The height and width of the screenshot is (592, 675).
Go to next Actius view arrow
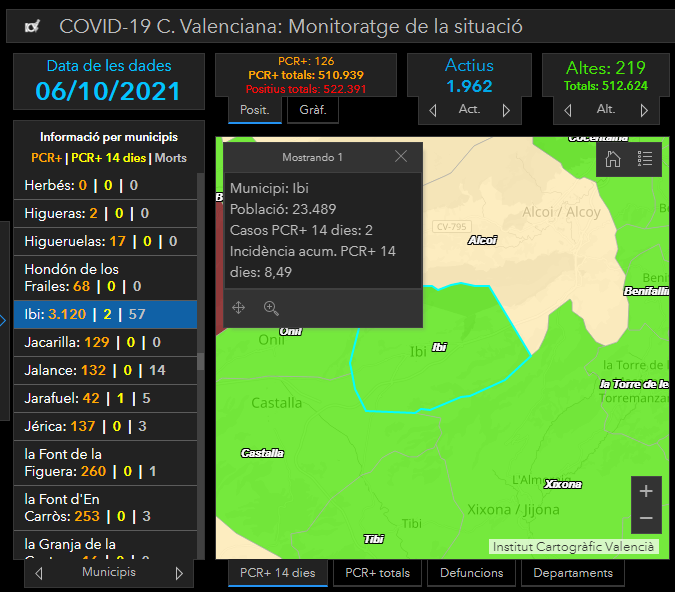506,110
